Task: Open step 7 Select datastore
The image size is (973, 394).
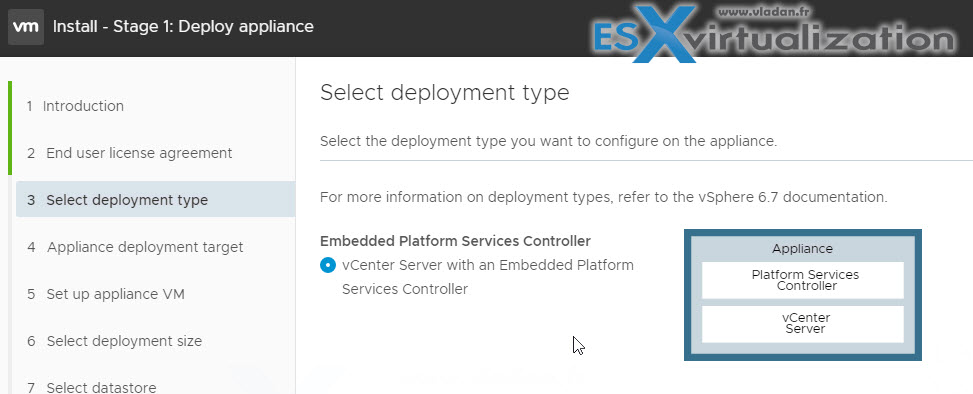Action: (91, 387)
